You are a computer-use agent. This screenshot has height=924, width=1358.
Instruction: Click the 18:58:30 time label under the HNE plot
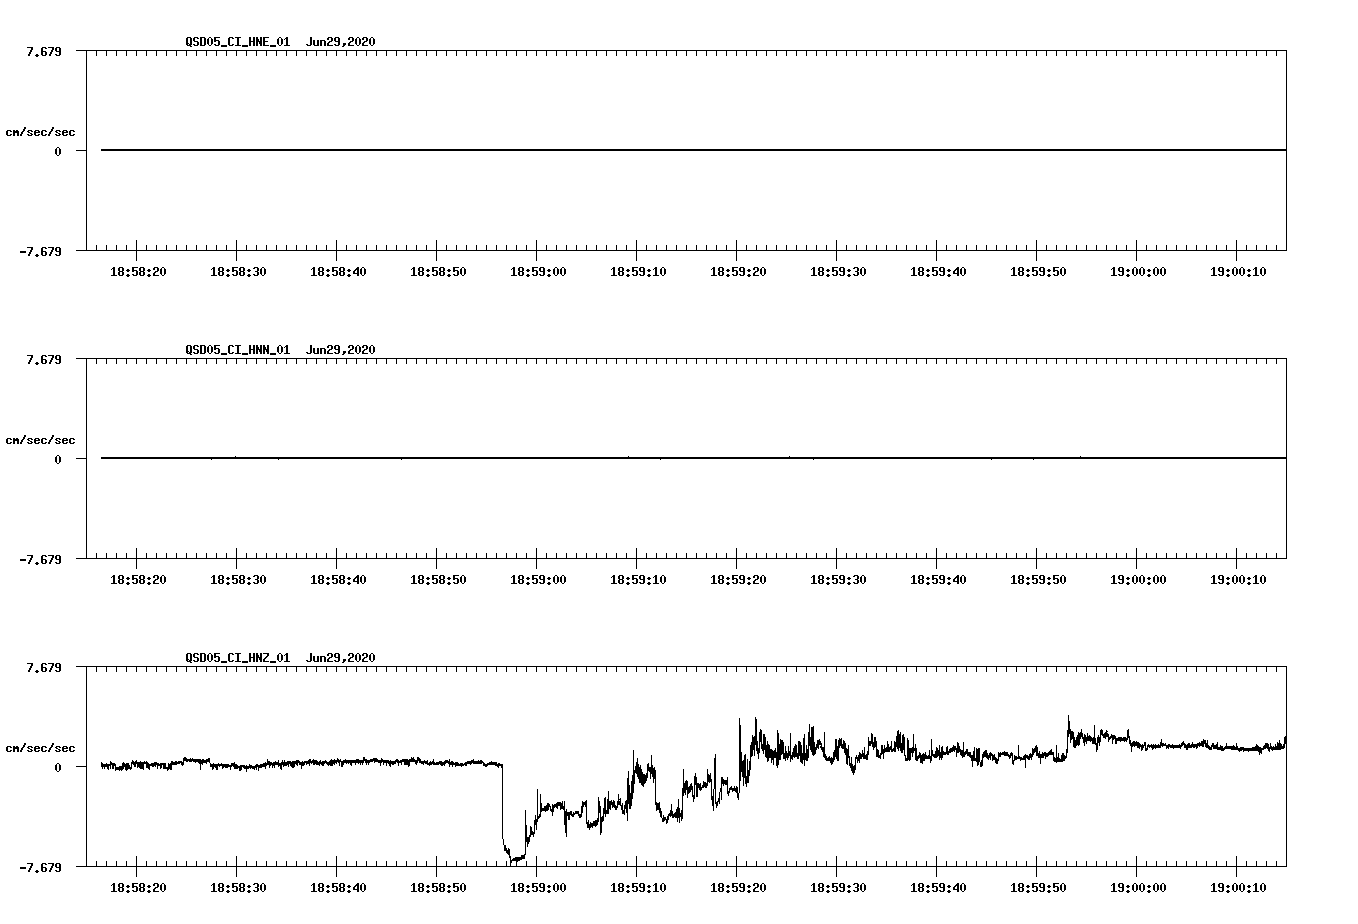coord(237,271)
